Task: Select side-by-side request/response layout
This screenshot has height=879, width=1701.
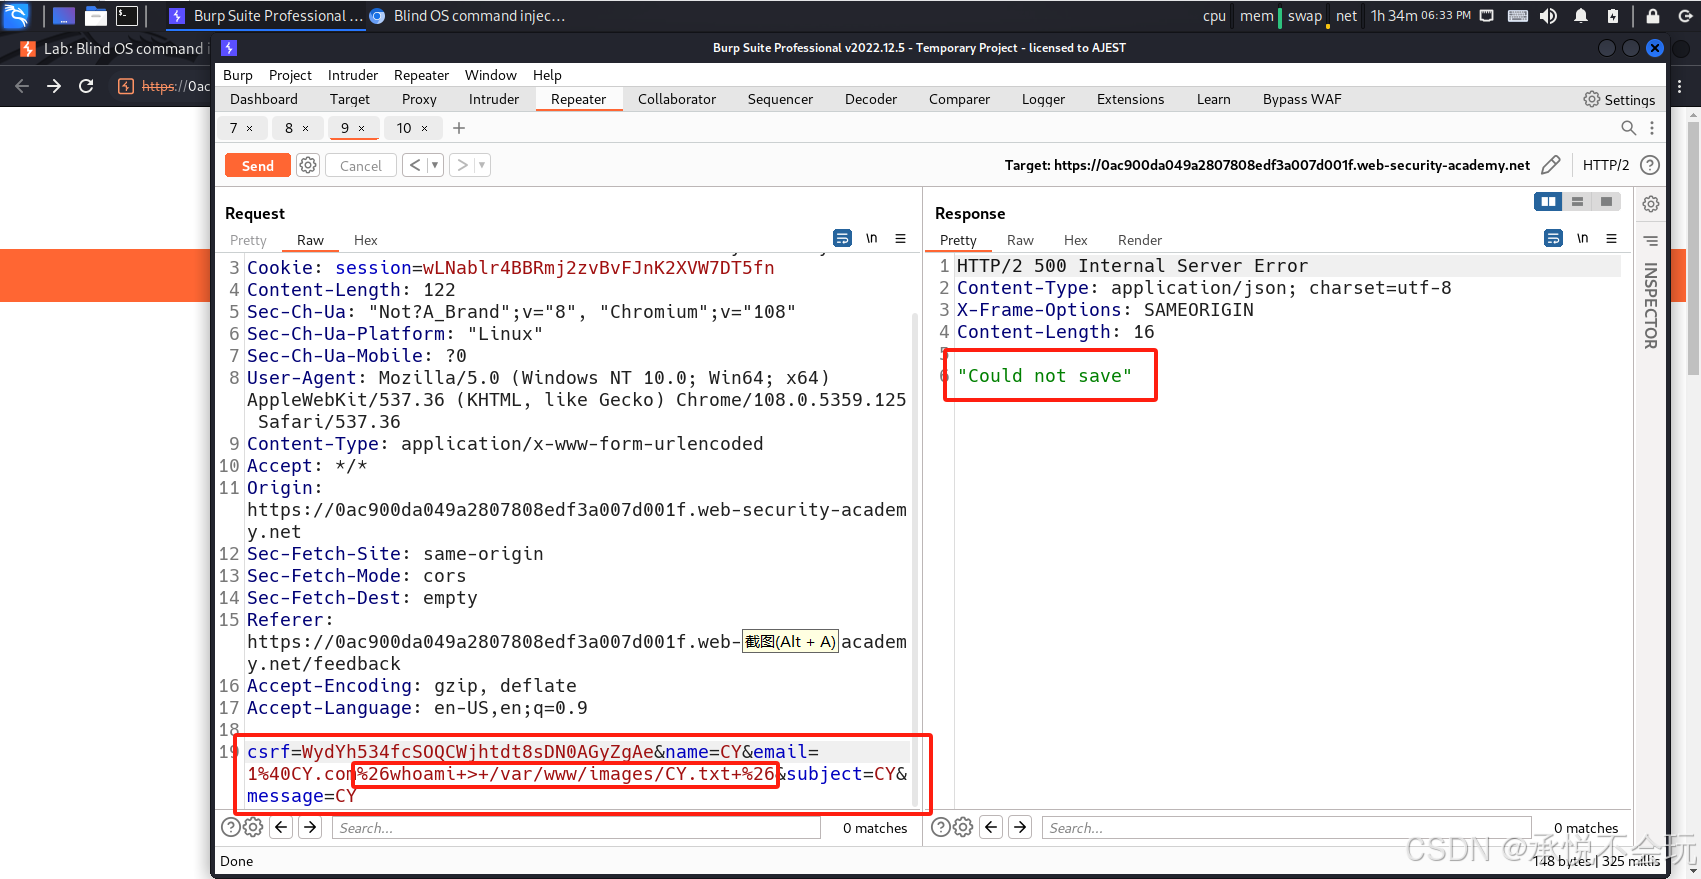Action: coord(1548,202)
